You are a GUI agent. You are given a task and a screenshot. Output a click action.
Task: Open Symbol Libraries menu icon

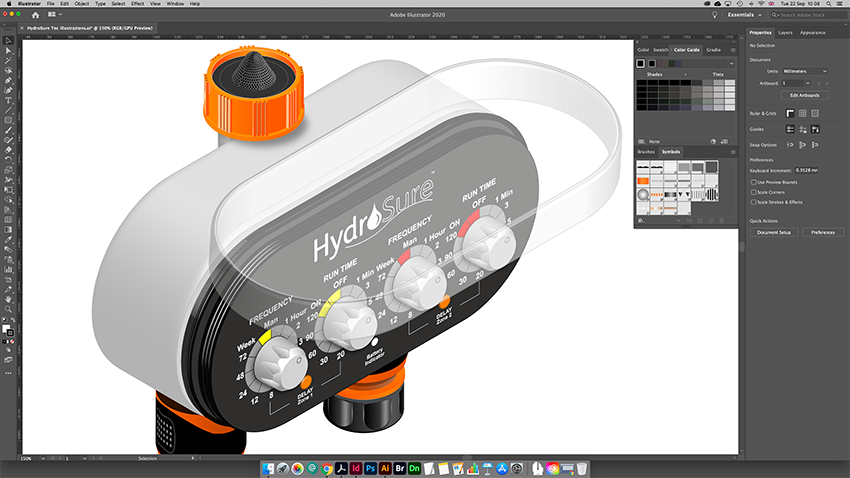[642, 221]
